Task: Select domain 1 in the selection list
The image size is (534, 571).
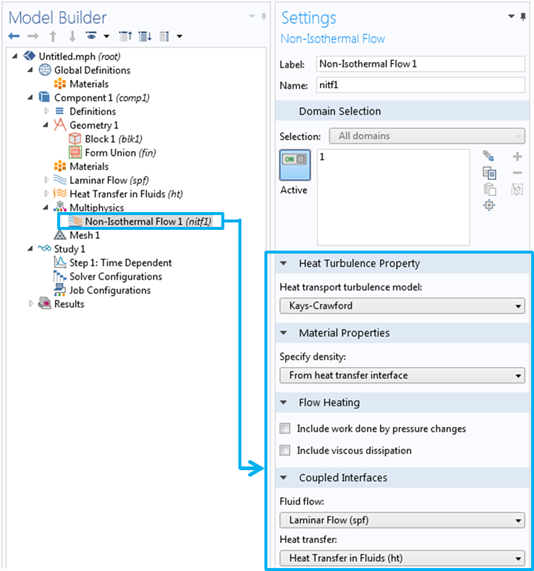Action: coord(322,157)
